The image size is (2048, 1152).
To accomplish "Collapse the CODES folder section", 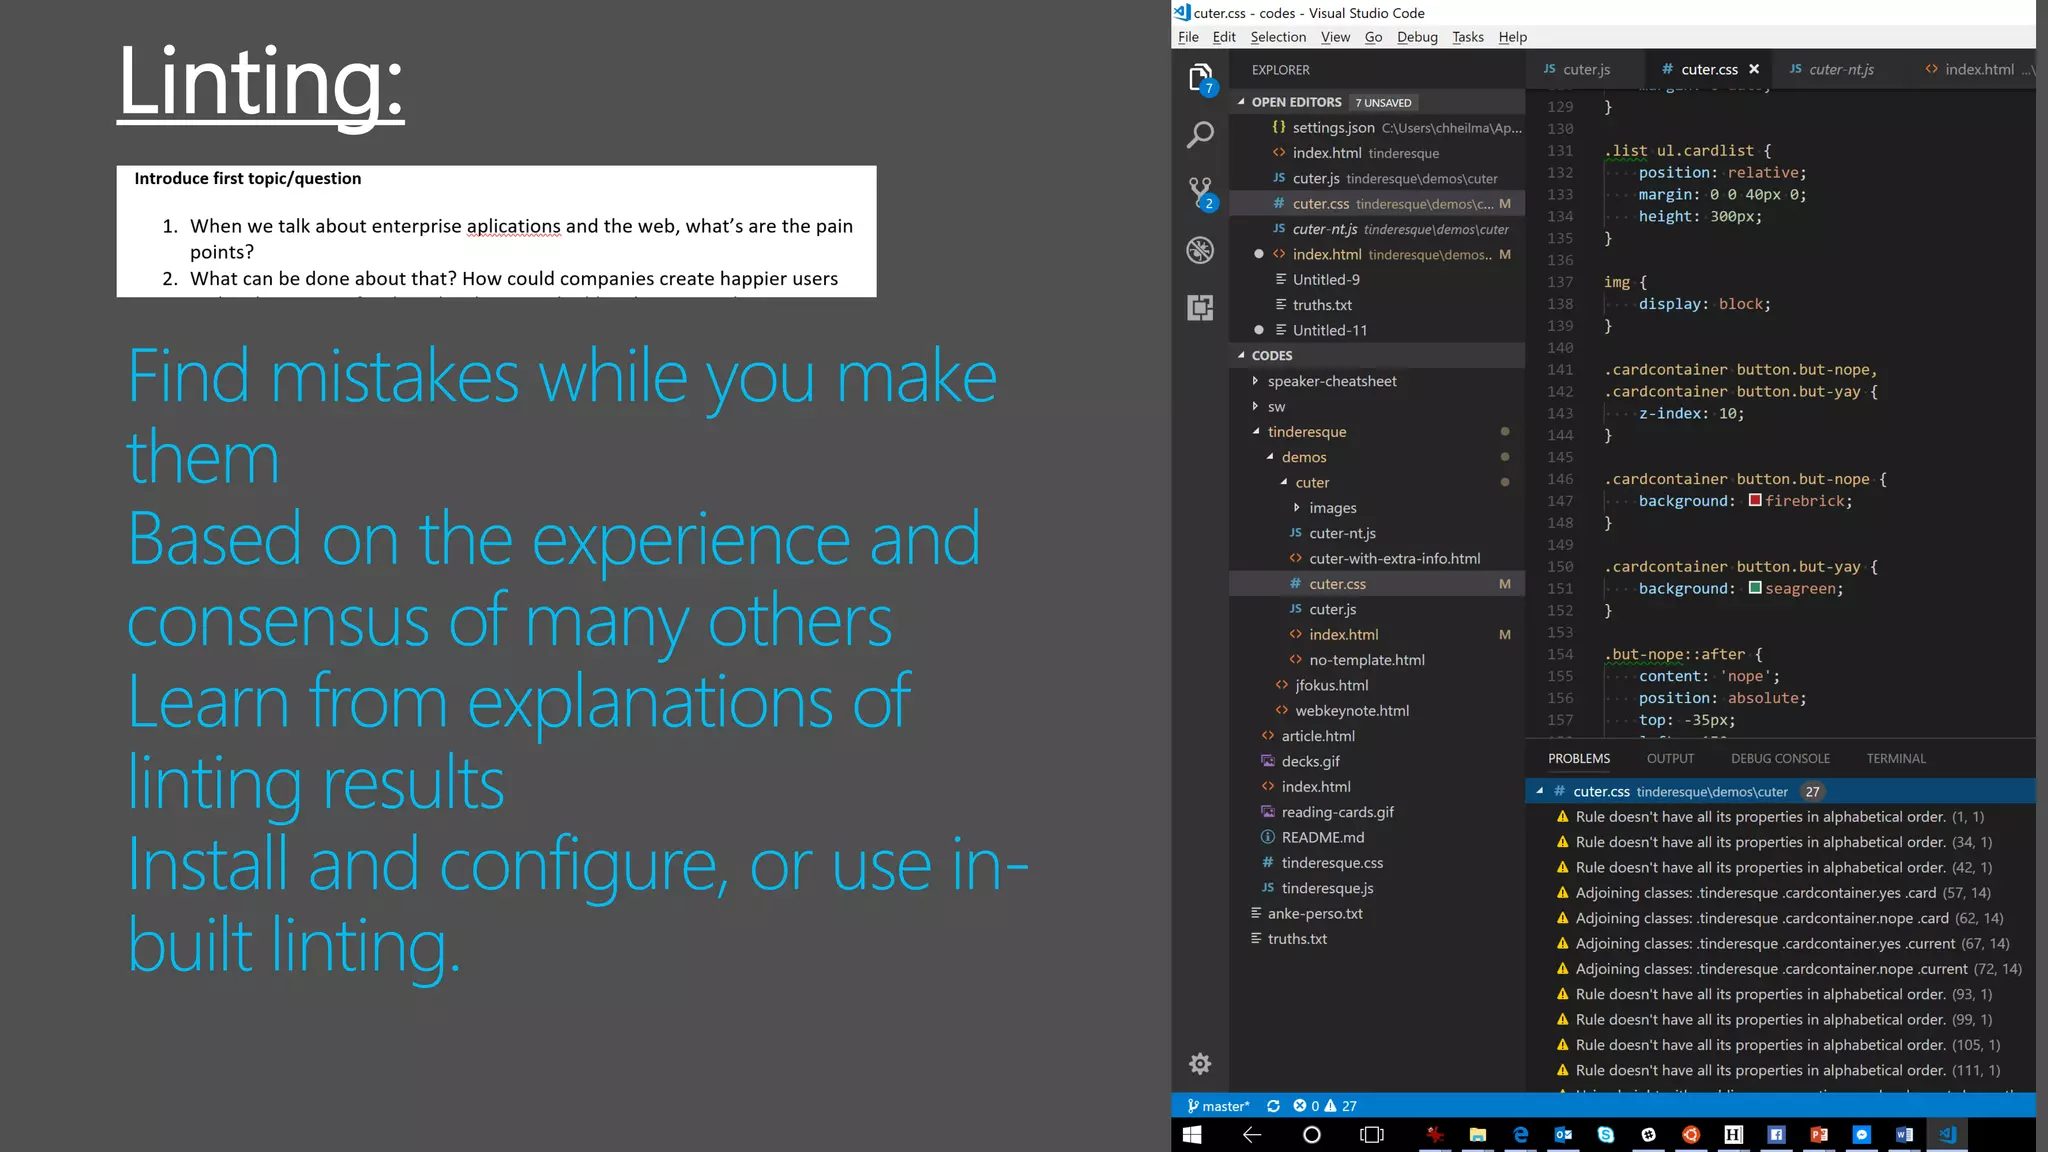I will [1241, 355].
